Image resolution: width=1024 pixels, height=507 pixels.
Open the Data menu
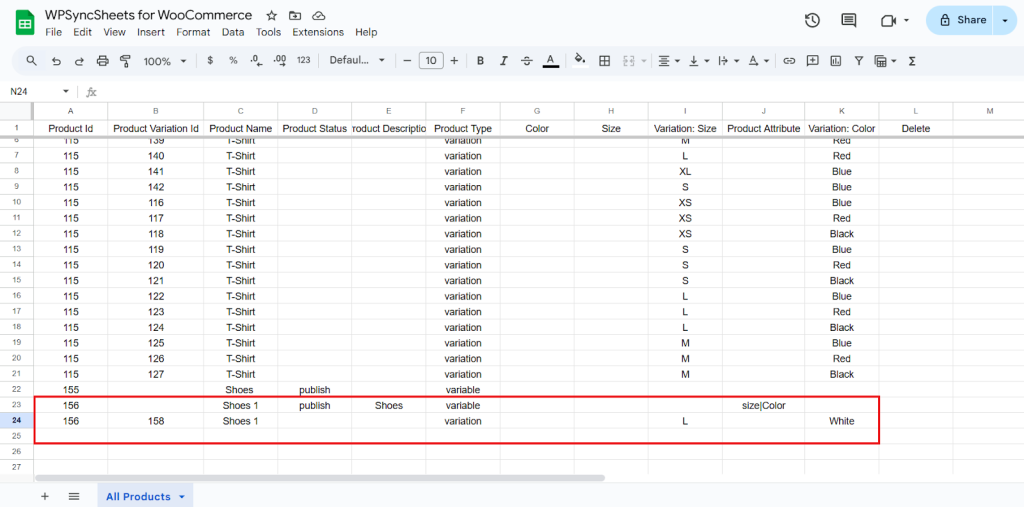233,32
